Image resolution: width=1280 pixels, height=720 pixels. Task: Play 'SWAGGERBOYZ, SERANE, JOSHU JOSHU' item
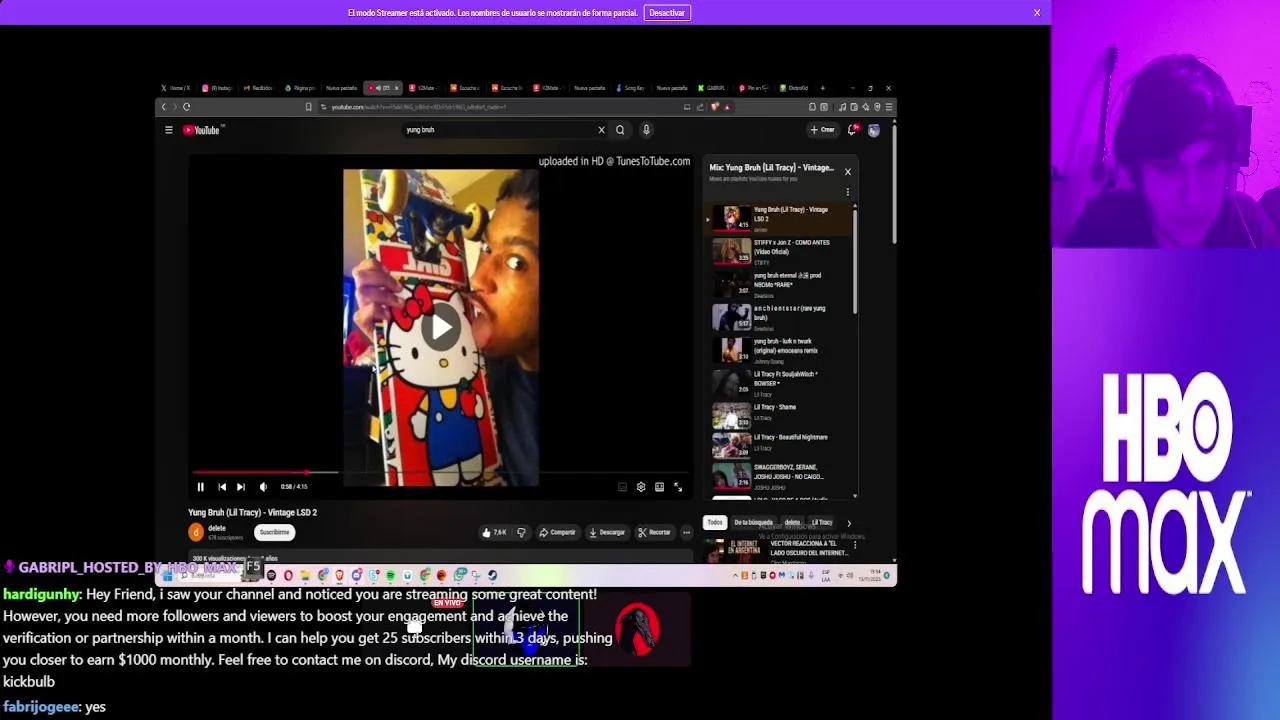pyautogui.click(x=780, y=475)
